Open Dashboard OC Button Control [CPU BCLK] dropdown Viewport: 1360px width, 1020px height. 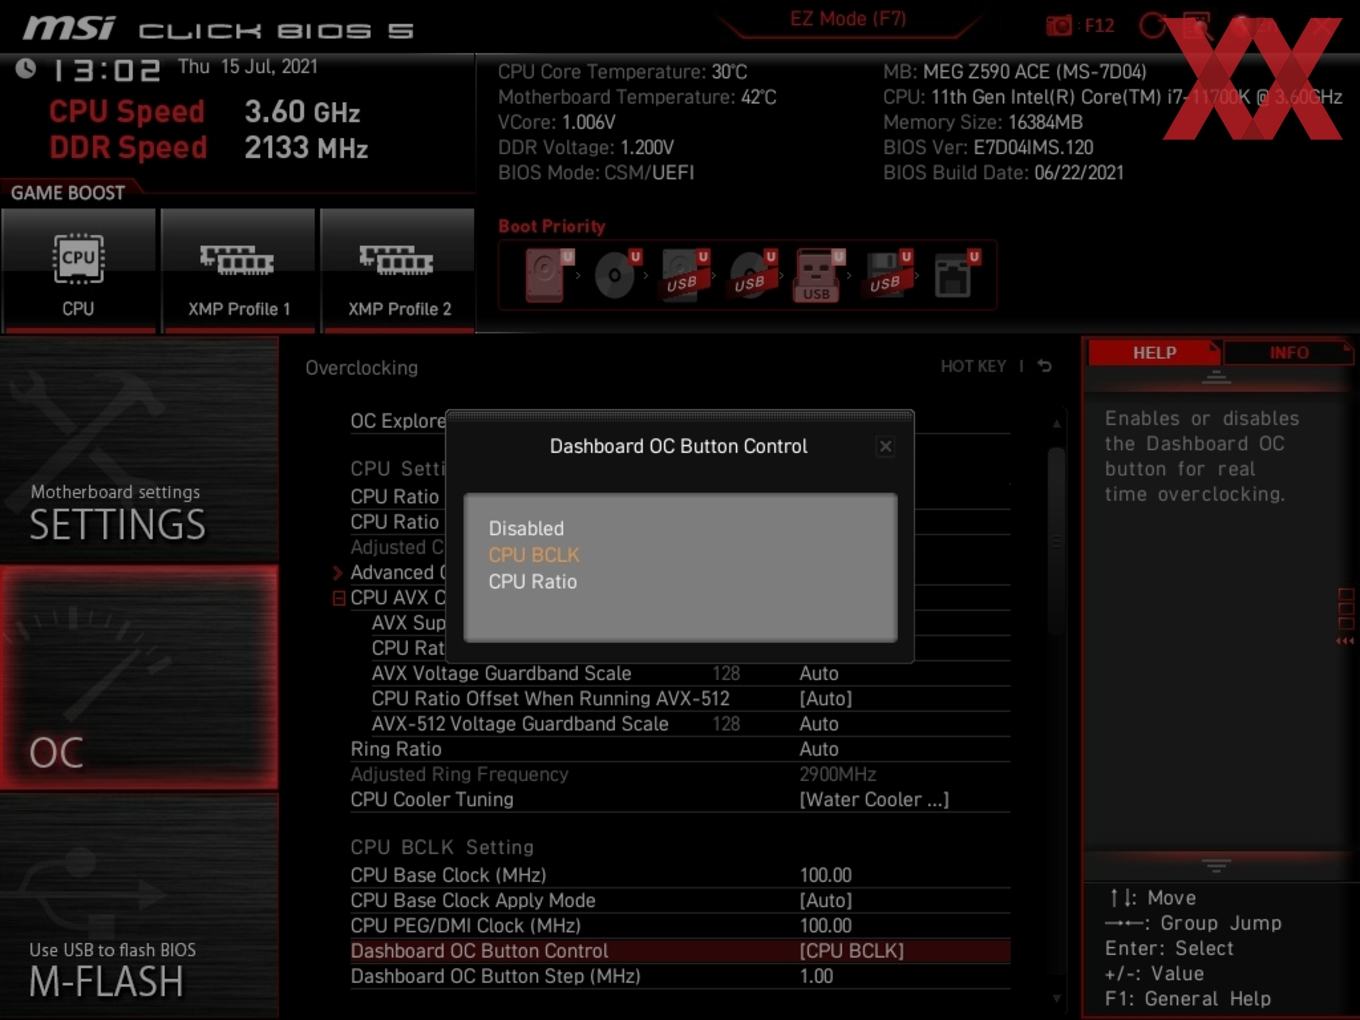click(x=851, y=951)
